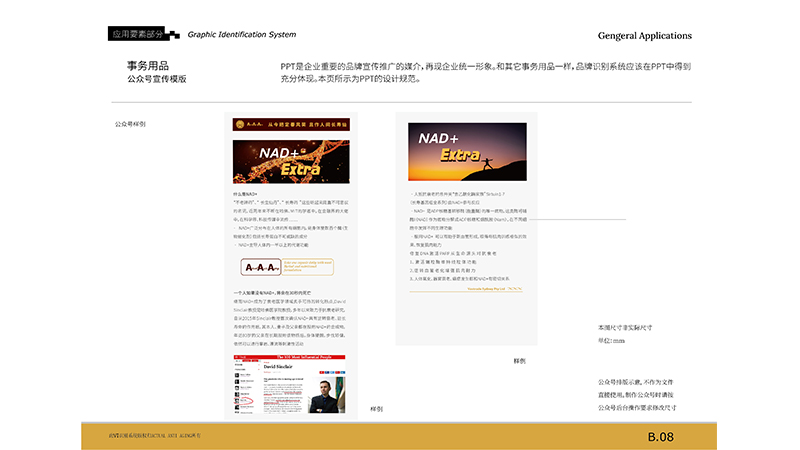Click the '样例' caption below the right sample
Image resolution: width=800 pixels, height=450 pixels.
coord(519,361)
